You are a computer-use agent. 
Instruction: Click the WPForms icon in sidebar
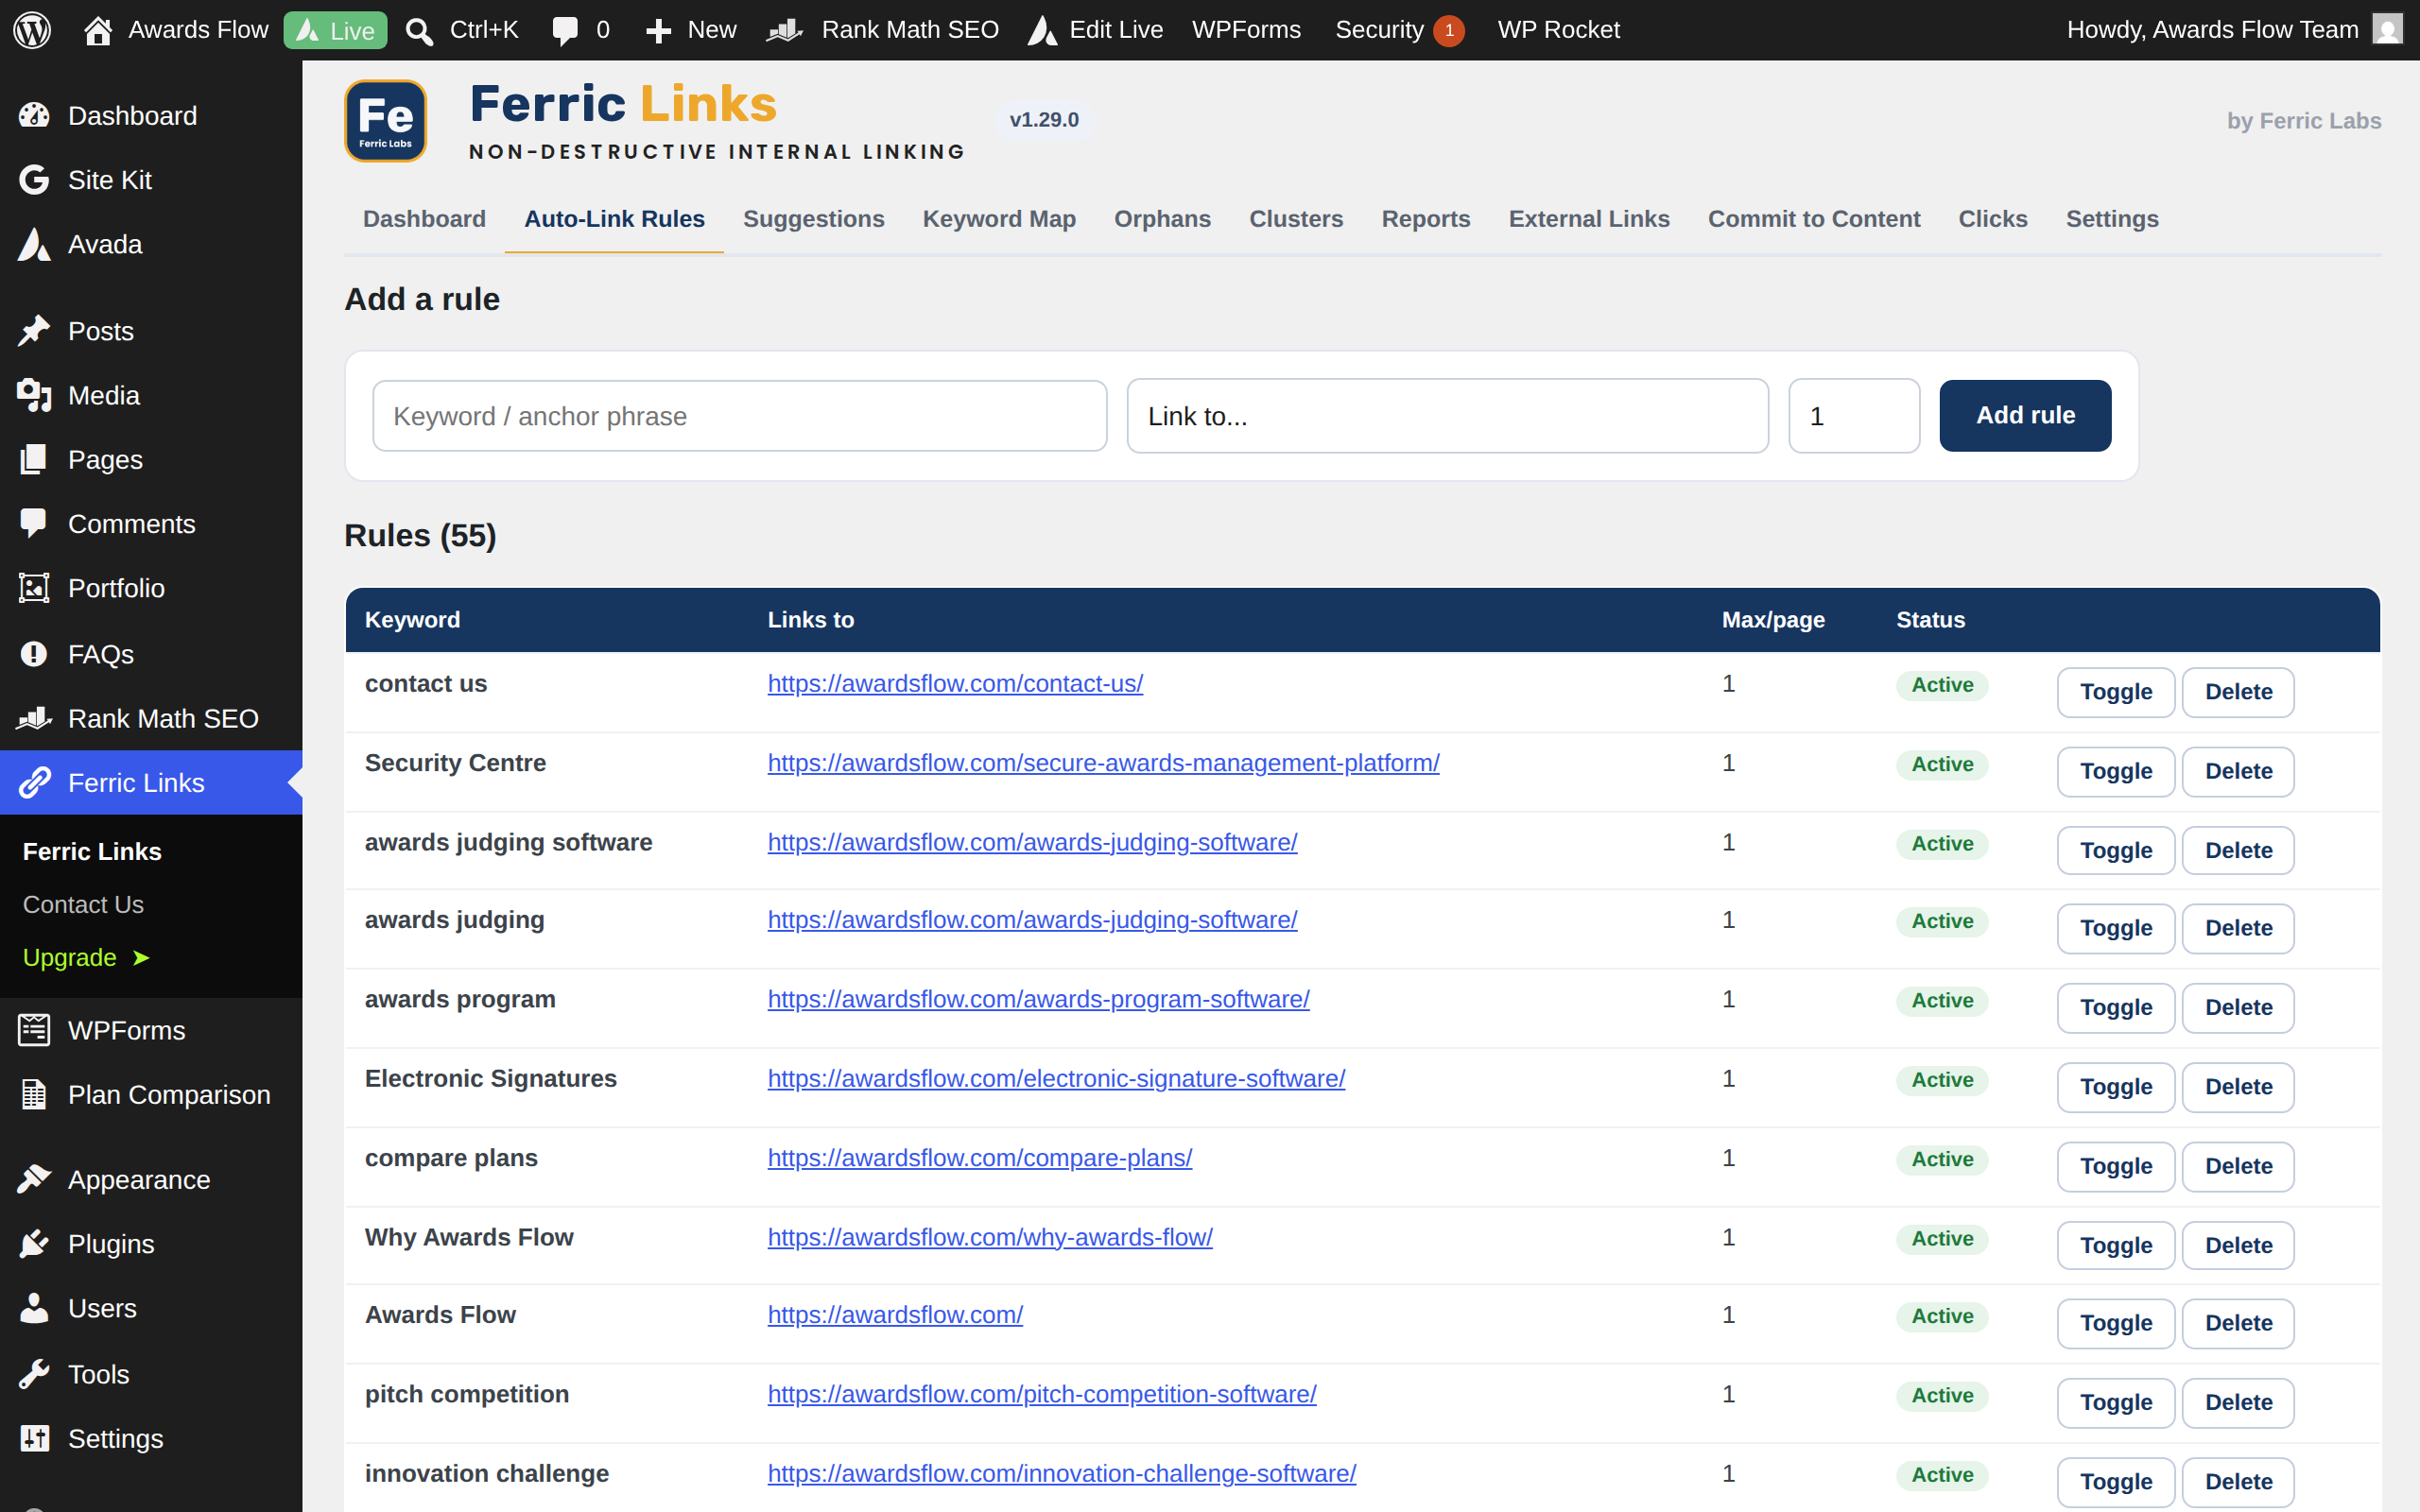[34, 1030]
